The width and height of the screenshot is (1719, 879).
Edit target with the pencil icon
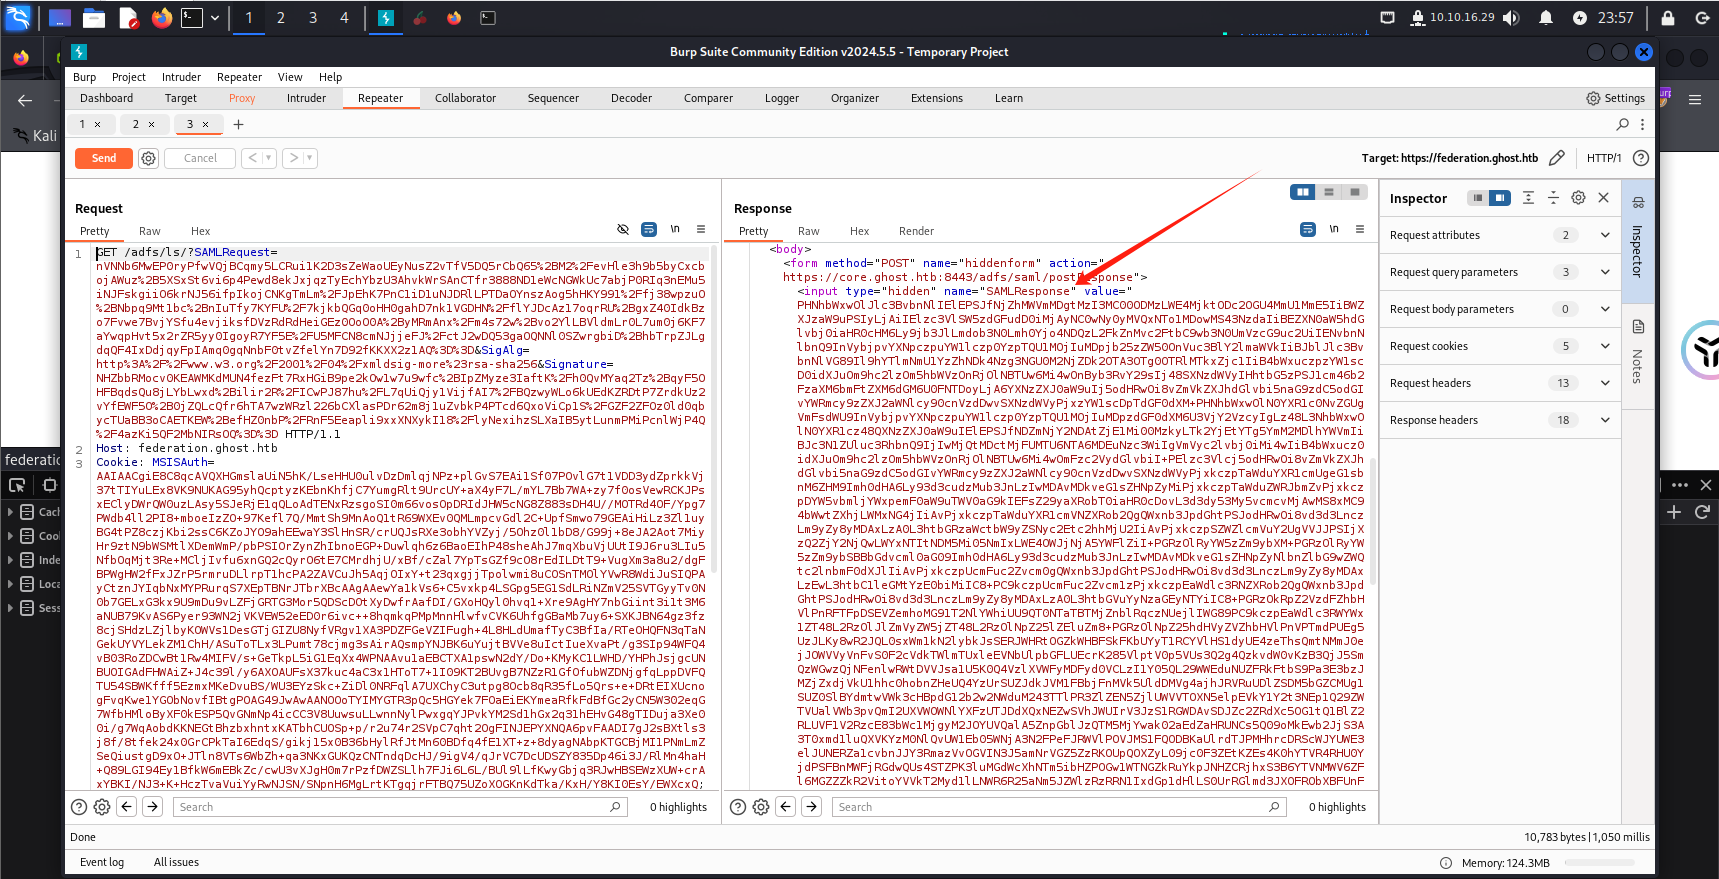tap(1557, 158)
